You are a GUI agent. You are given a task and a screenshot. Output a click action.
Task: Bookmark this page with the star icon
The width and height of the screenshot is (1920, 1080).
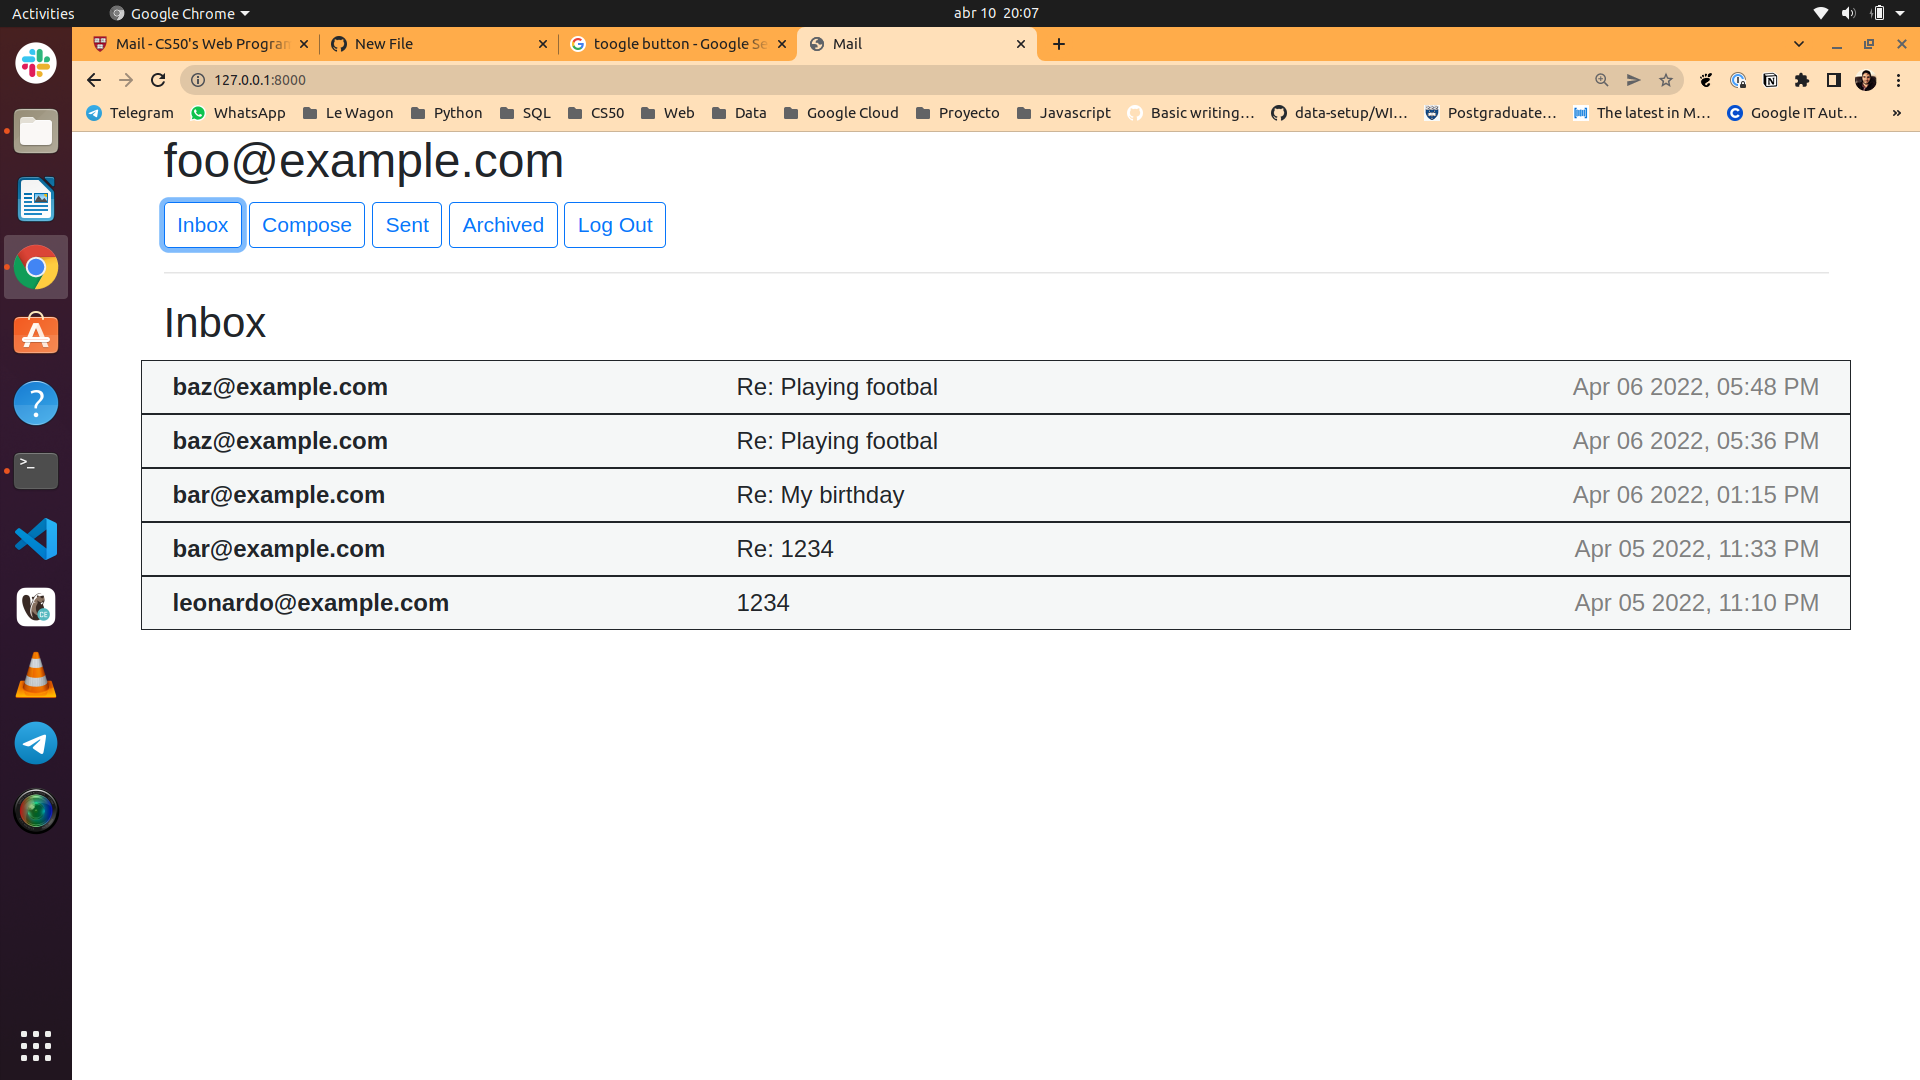(x=1666, y=80)
